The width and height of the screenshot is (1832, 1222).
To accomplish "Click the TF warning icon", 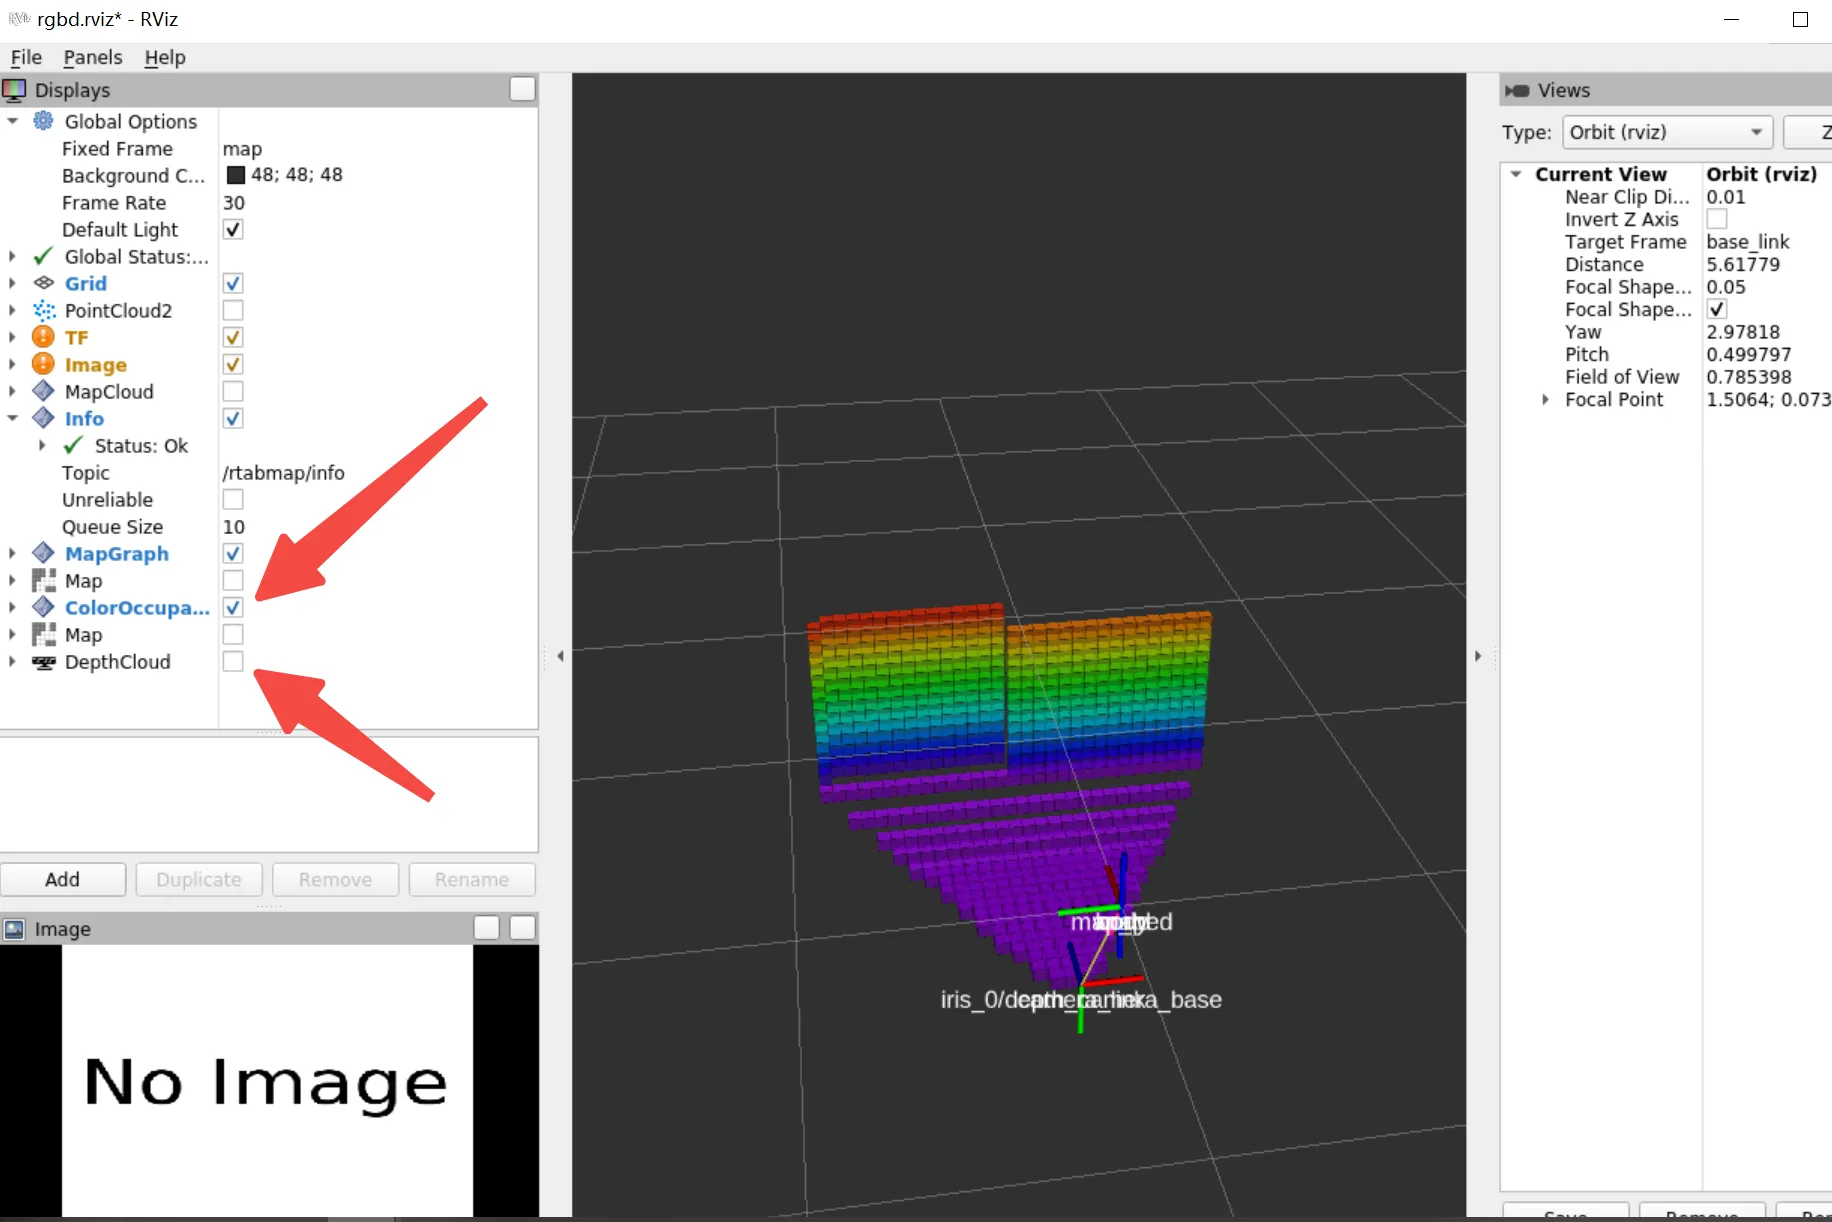I will pos(43,337).
